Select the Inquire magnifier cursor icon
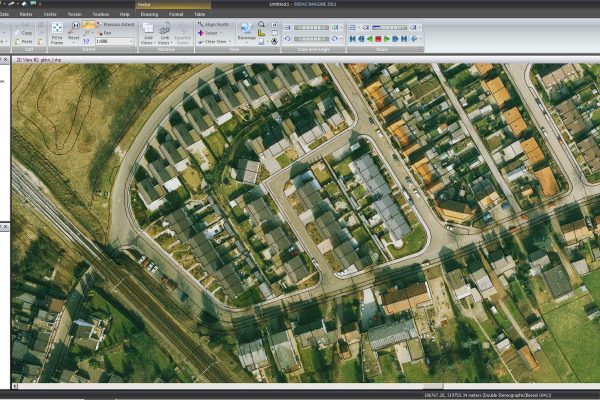This screenshot has height=400, width=600. [x=261, y=24]
